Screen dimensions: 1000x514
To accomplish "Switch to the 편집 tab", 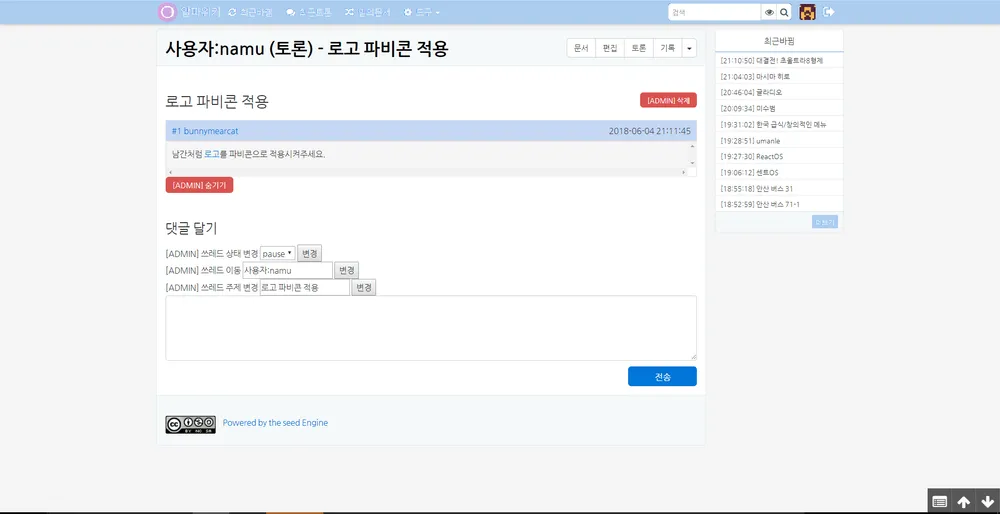I will coord(610,48).
